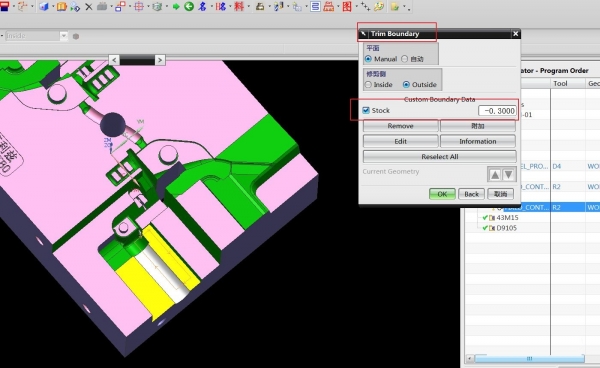Select the Inside trim side radio
The image size is (600, 368).
coord(368,85)
